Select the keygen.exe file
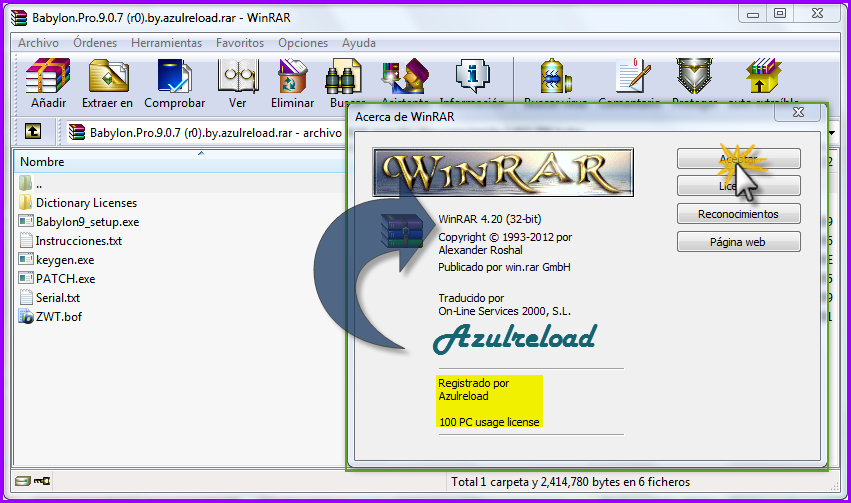 (56, 259)
